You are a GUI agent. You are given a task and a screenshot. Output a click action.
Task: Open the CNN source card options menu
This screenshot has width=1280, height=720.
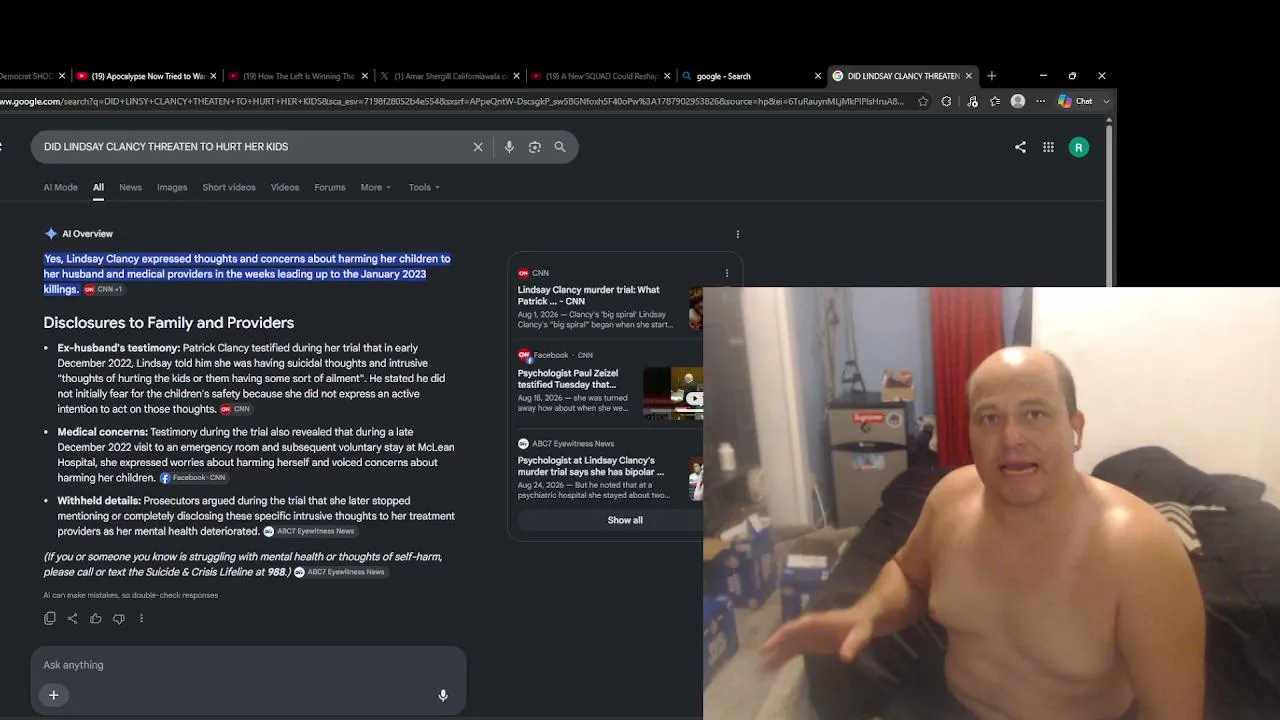pyautogui.click(x=727, y=273)
